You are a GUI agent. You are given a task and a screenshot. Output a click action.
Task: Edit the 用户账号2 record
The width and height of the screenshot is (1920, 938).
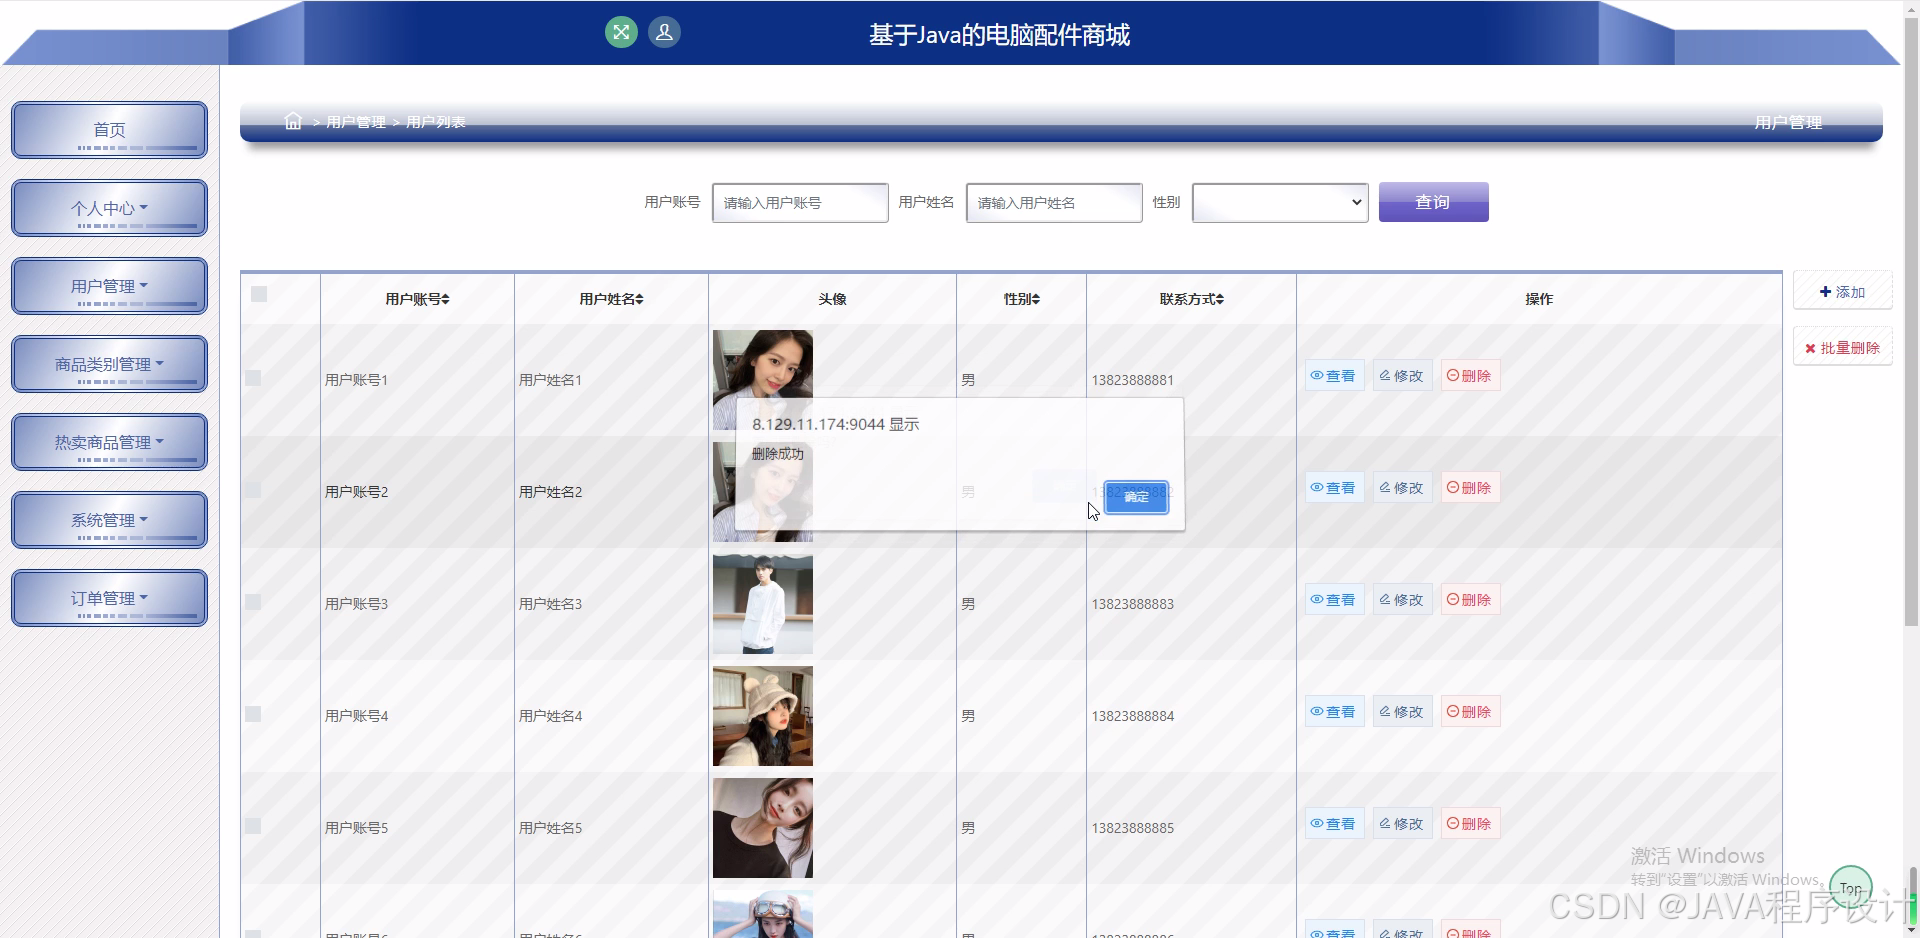1402,488
